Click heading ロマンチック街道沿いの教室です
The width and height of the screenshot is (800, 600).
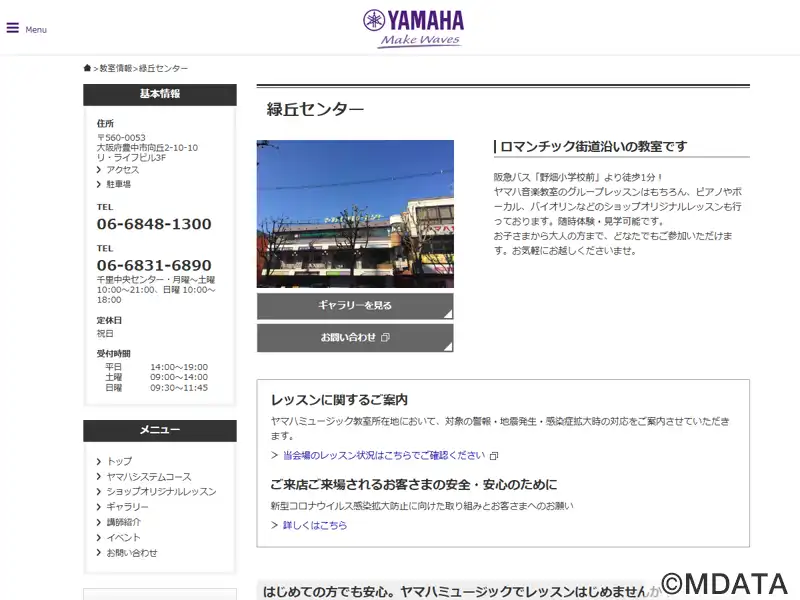[x=593, y=146]
